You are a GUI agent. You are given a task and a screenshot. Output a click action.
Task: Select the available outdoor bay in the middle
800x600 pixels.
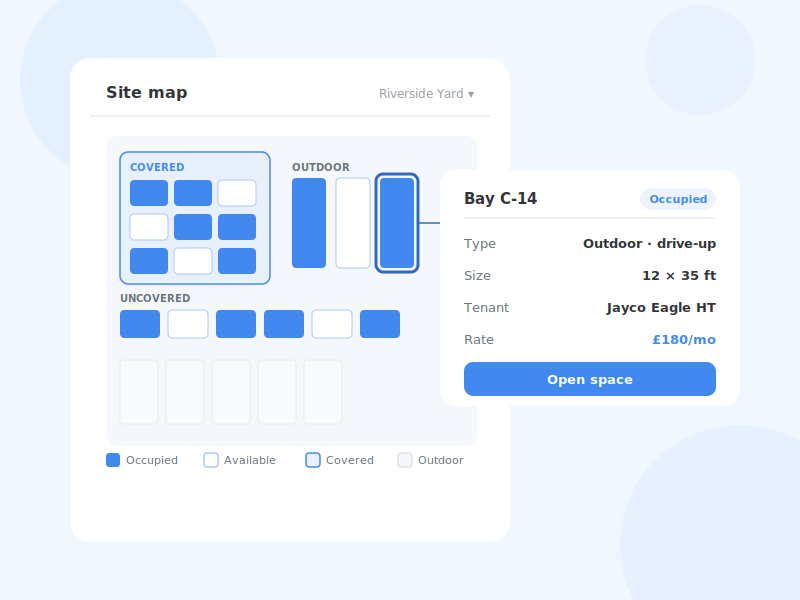353,223
